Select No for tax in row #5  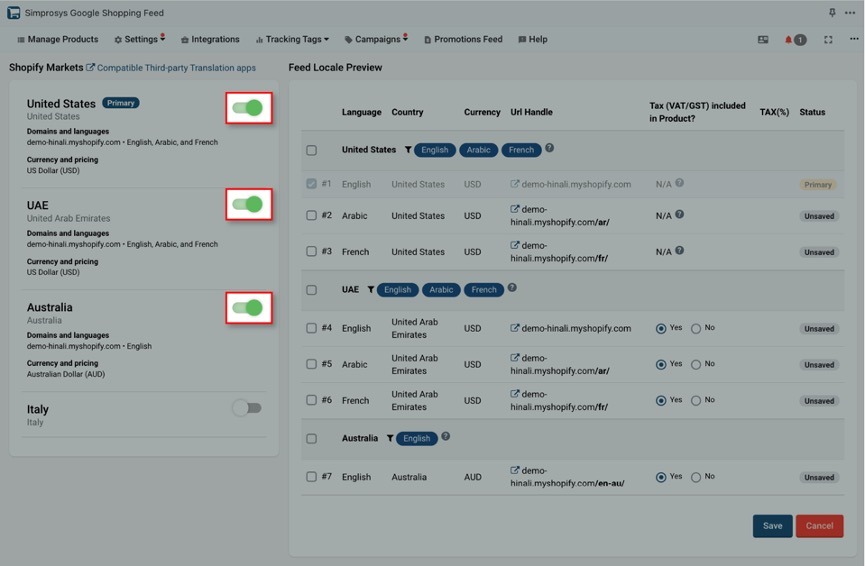pyautogui.click(x=696, y=364)
